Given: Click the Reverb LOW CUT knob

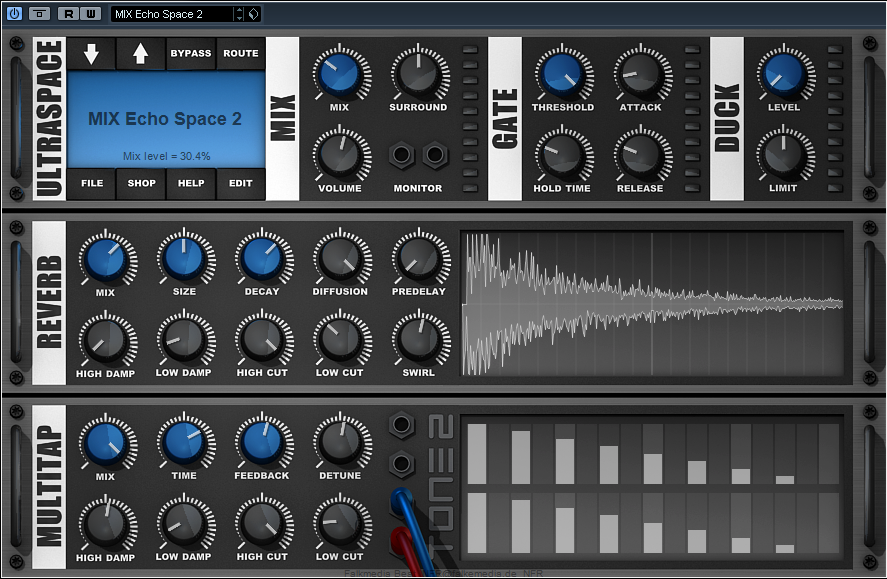Looking at the screenshot, I should pos(342,340).
